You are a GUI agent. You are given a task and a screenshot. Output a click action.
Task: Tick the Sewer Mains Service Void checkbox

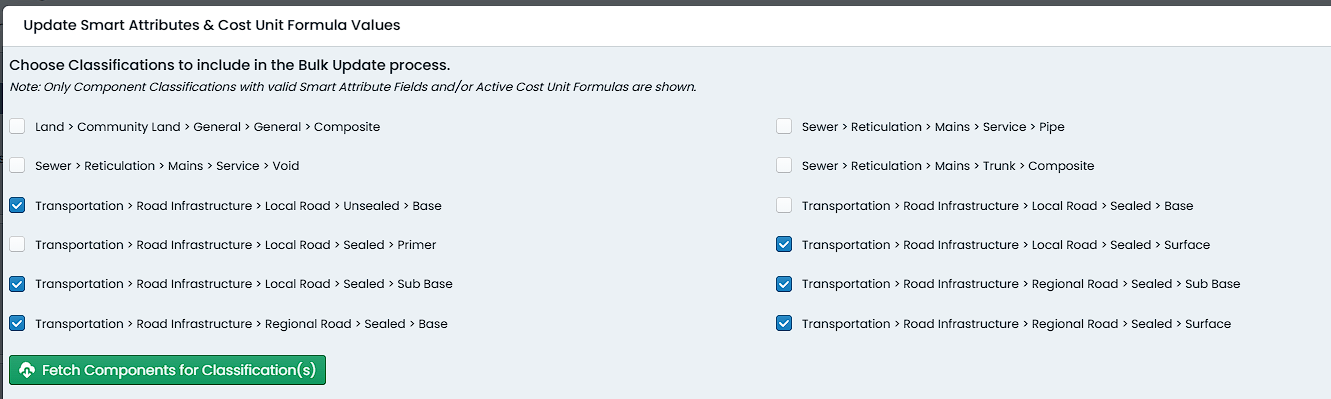tap(17, 166)
